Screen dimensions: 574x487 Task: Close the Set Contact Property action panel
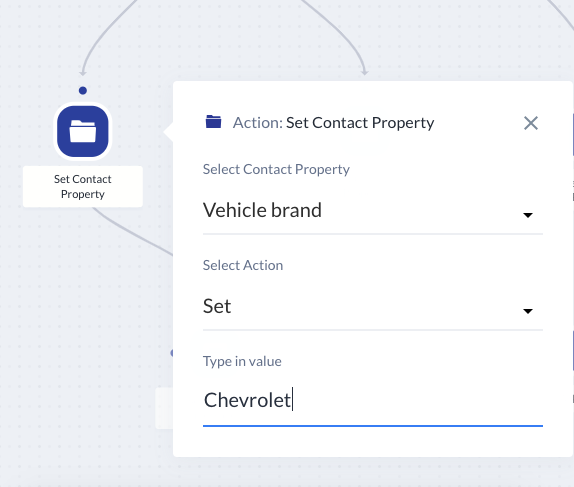pos(530,123)
